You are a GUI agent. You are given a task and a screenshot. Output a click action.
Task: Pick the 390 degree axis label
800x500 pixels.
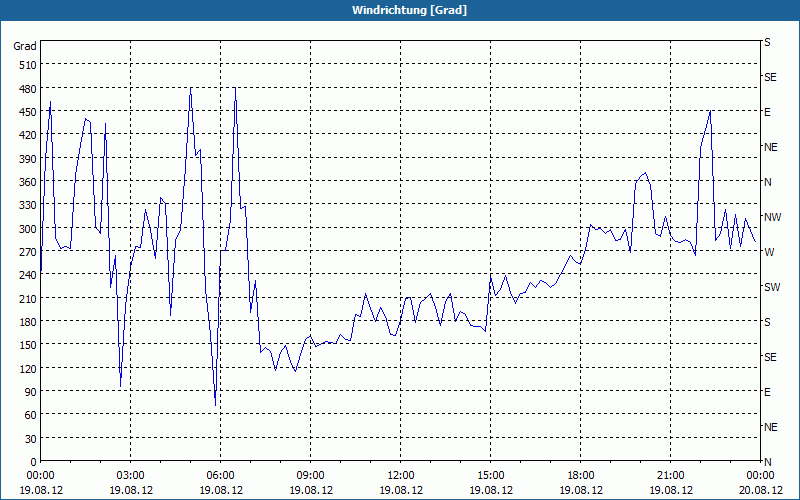click(28, 159)
